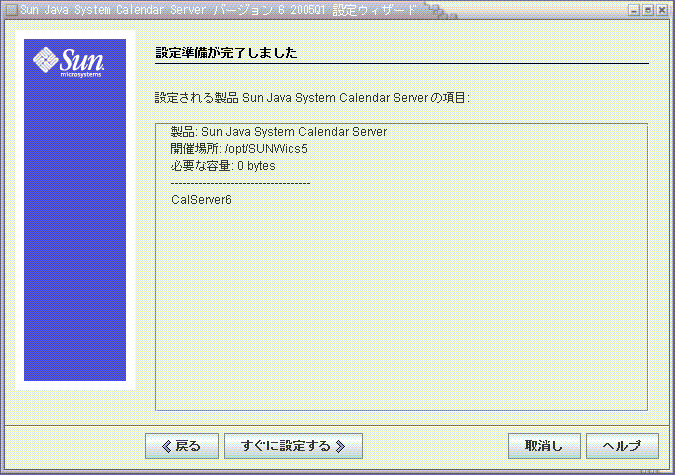Click the label 設定される製品 Sun Java System Calendar Server の項目

pyautogui.click(x=312, y=98)
